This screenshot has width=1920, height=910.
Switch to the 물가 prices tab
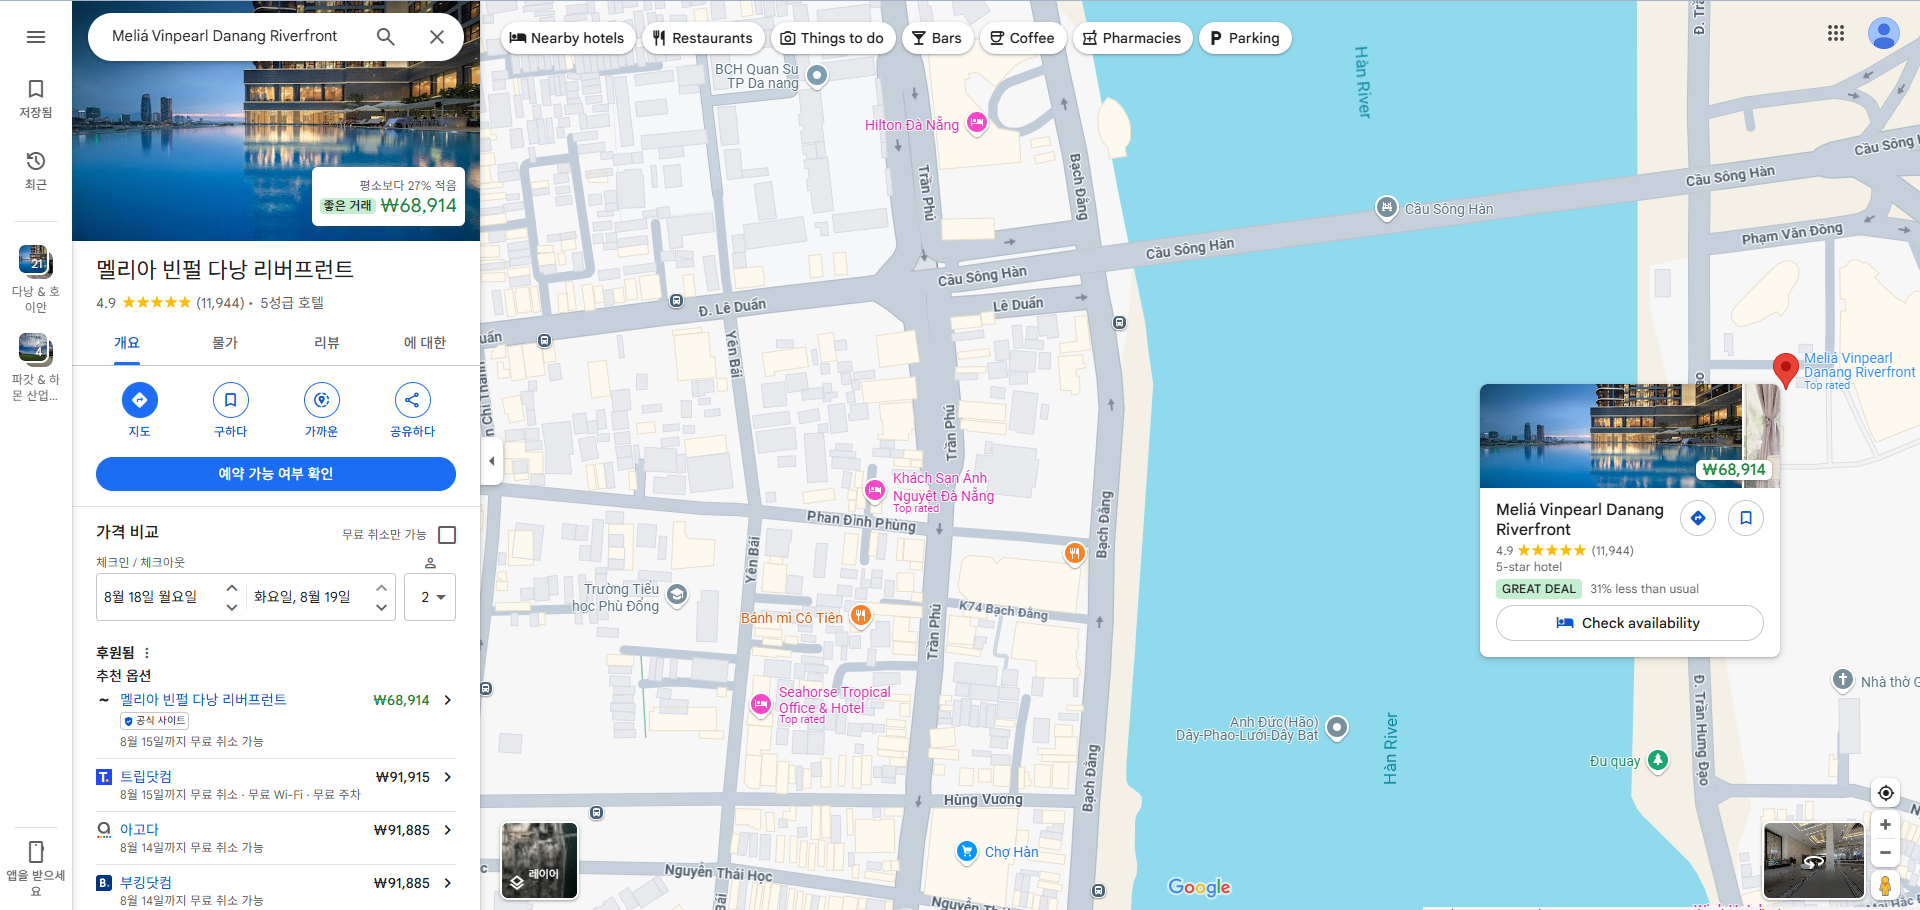pyautogui.click(x=225, y=343)
